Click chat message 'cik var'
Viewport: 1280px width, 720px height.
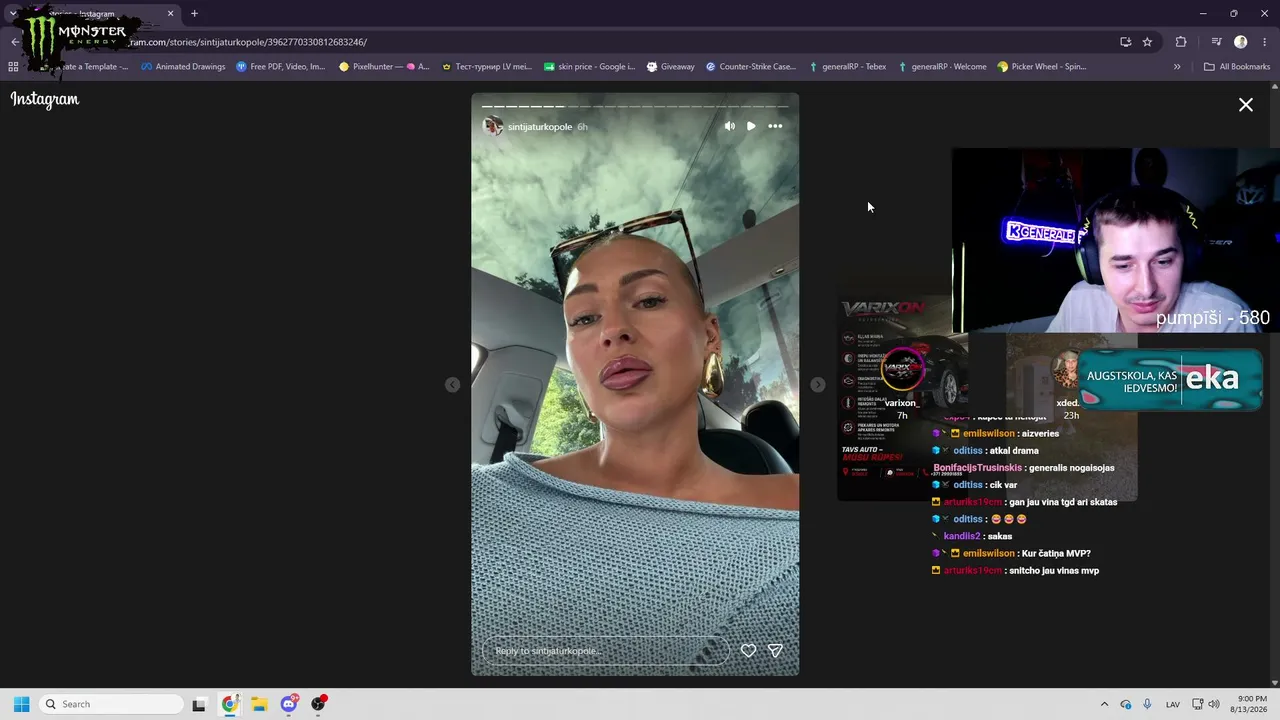point(1003,485)
